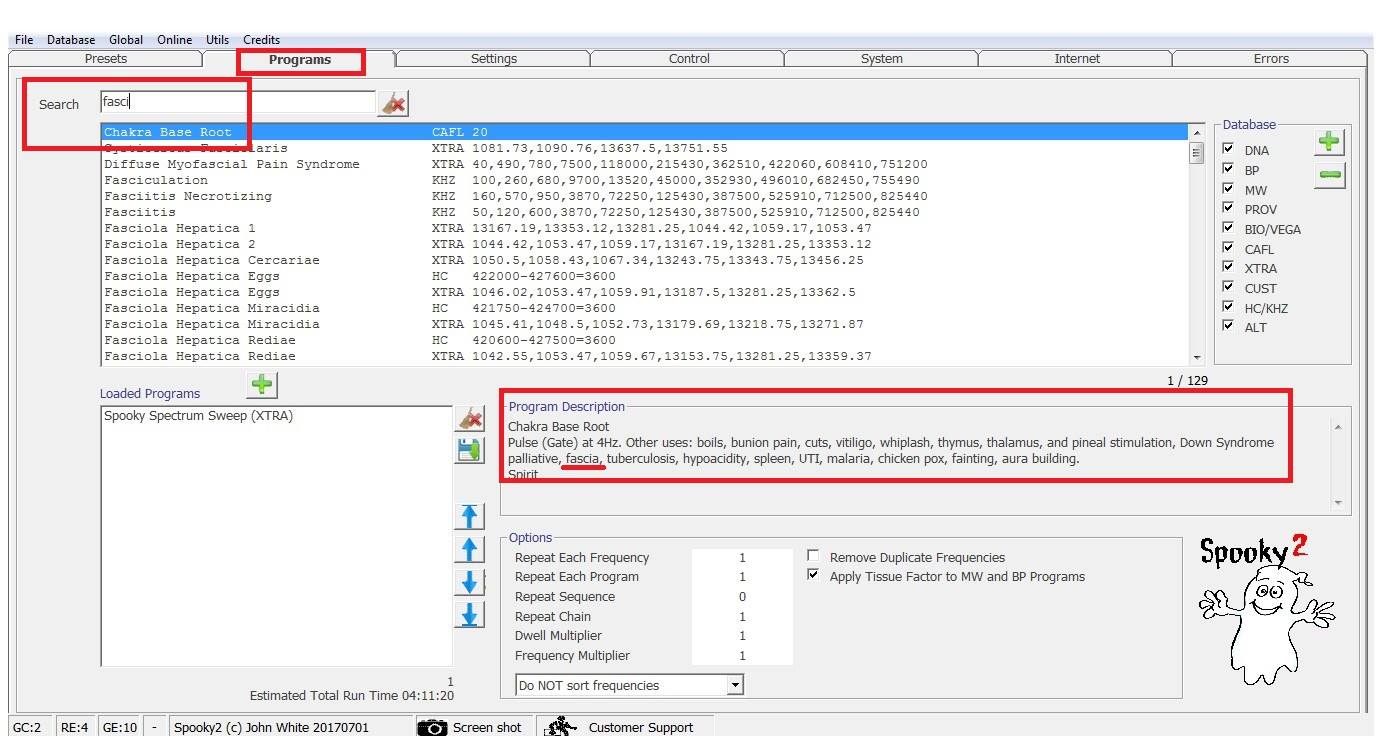Toggle the BP database checkbox
Screen dimensions: 1382x744
click(1229, 169)
